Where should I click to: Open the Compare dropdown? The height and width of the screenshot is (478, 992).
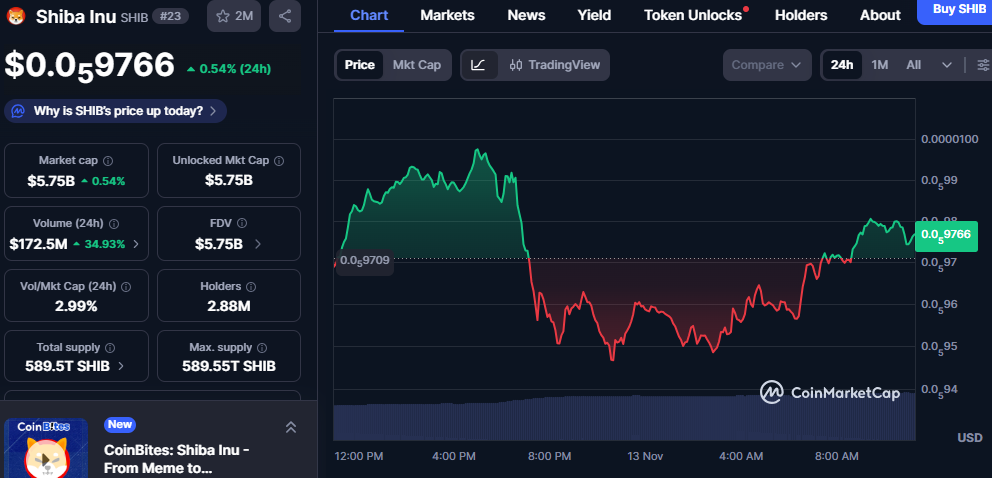(766, 65)
